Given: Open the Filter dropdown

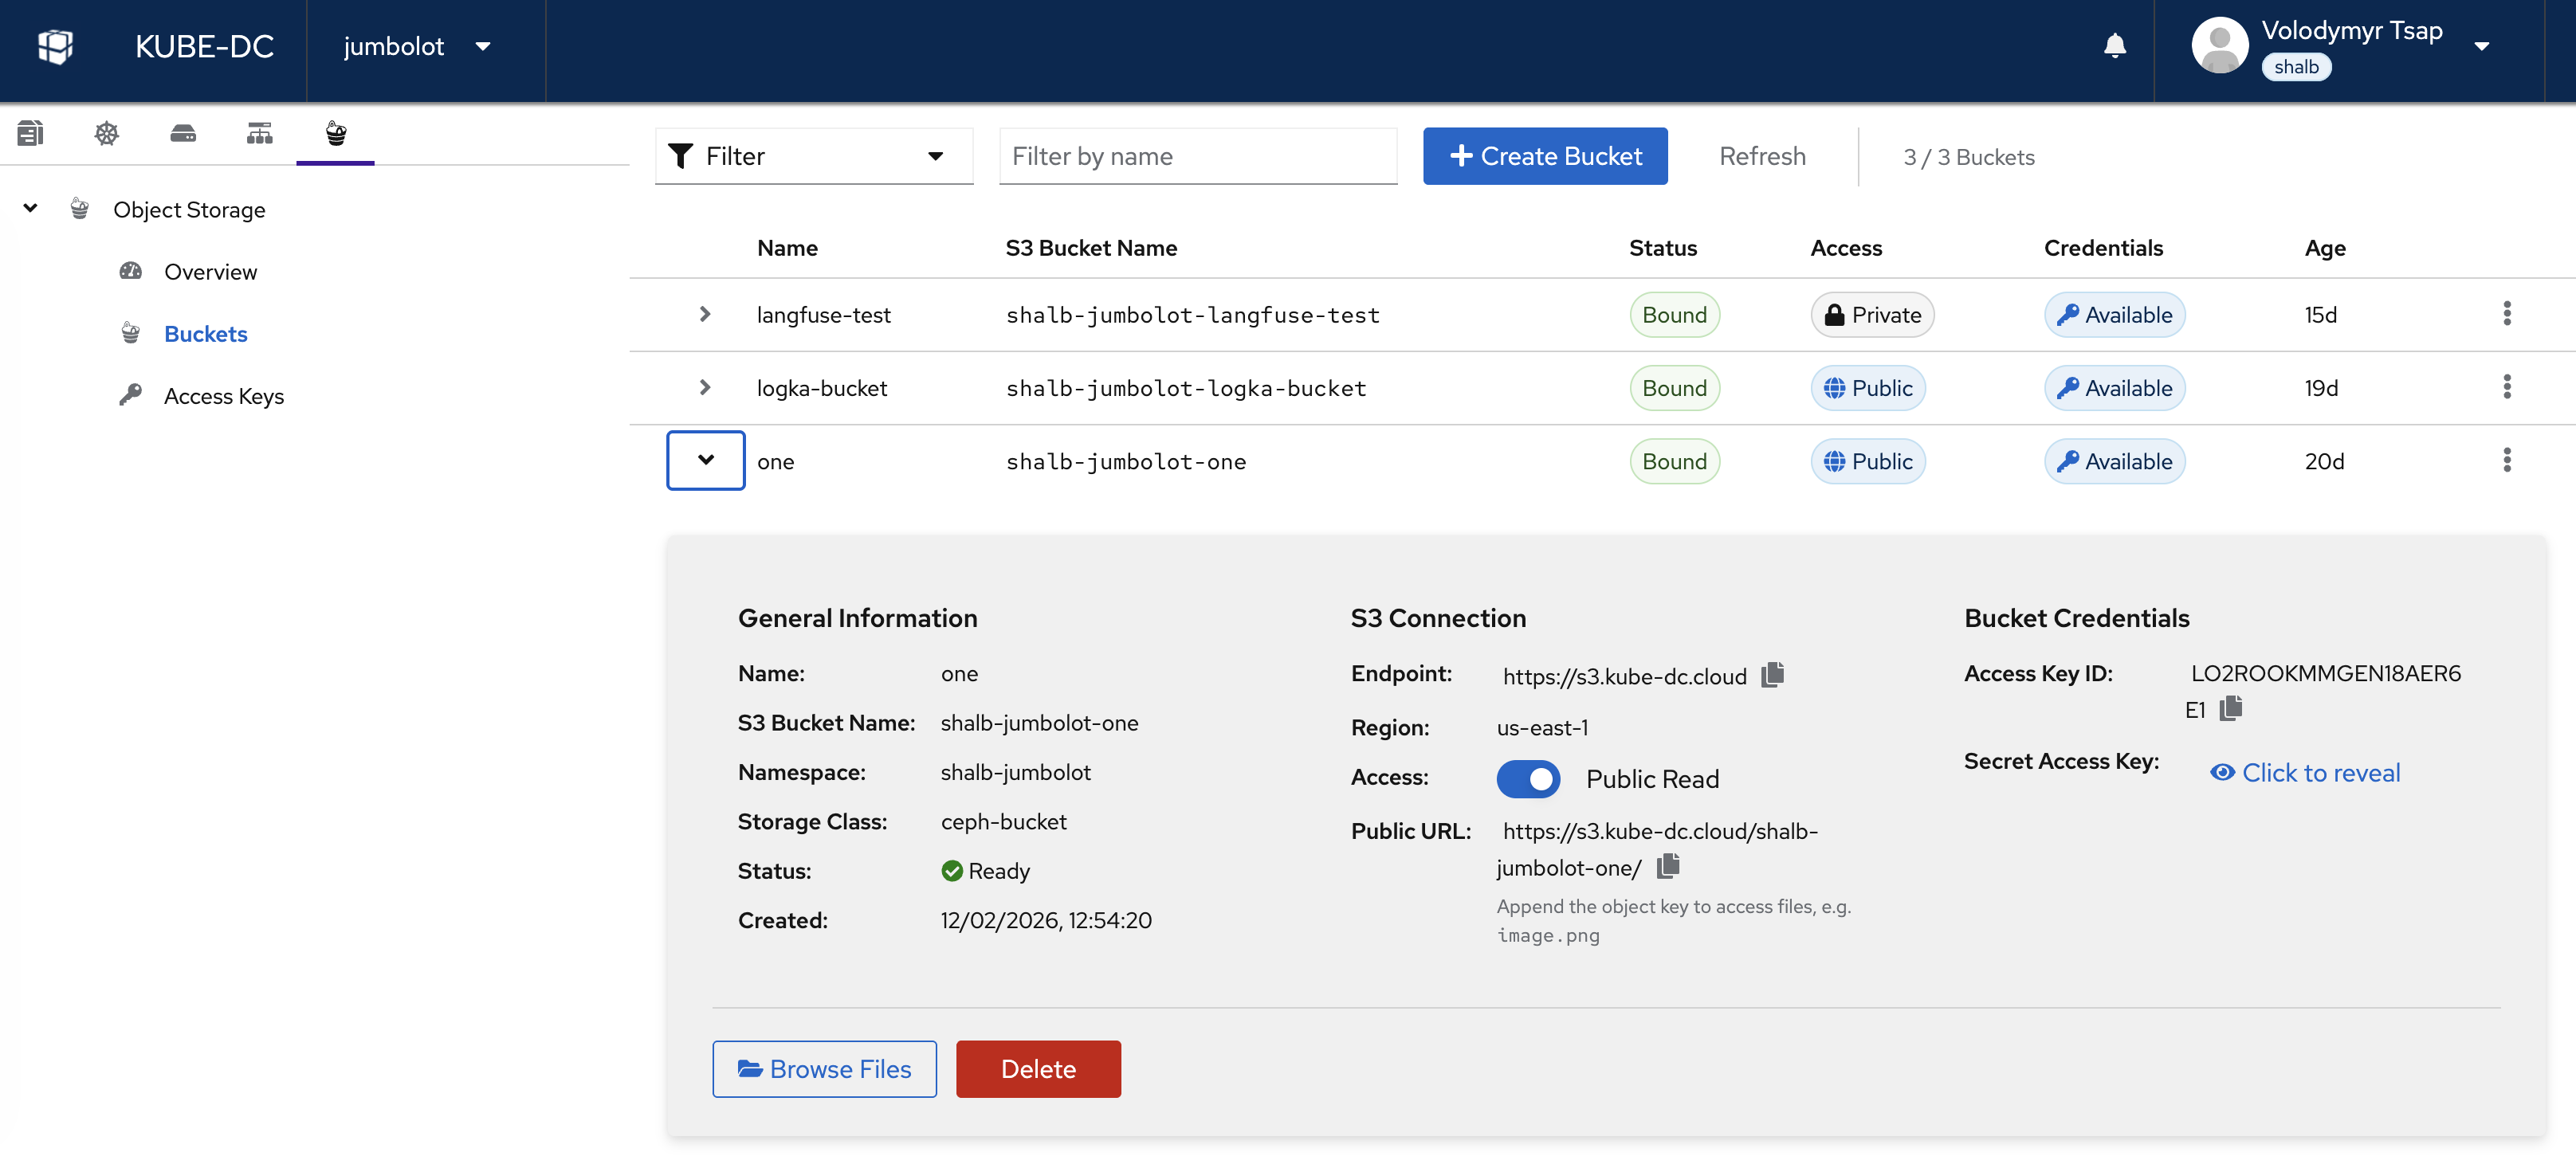Looking at the screenshot, I should click(813, 156).
